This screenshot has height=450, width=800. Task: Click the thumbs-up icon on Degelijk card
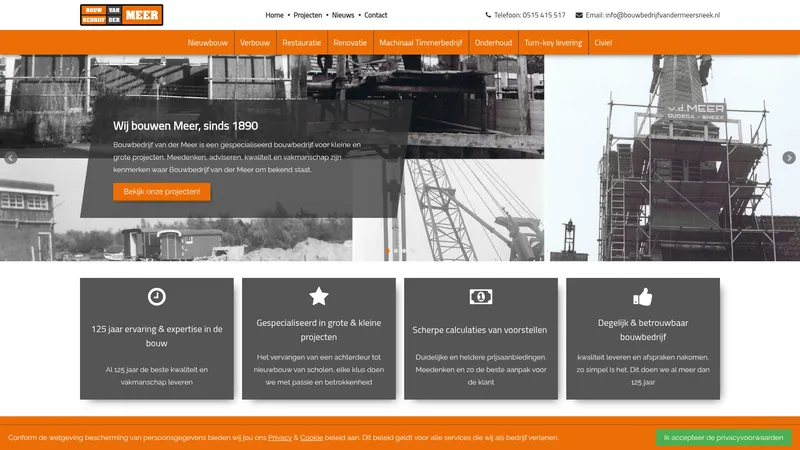pos(643,296)
